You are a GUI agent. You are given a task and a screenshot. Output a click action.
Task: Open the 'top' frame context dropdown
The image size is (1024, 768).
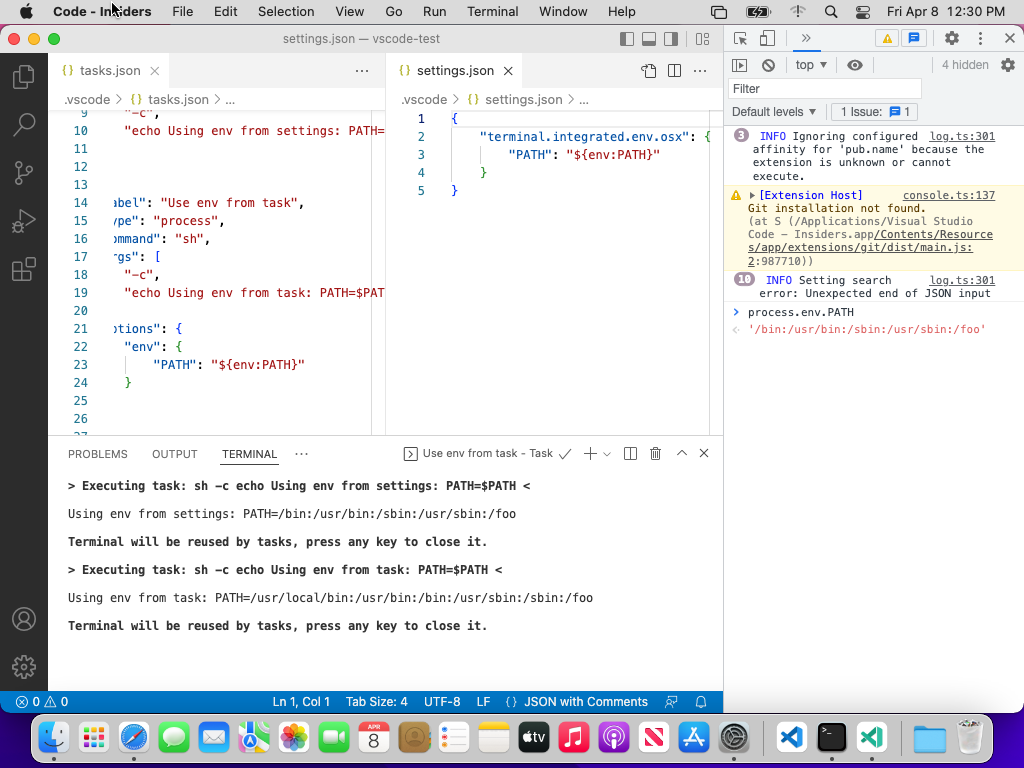(810, 64)
